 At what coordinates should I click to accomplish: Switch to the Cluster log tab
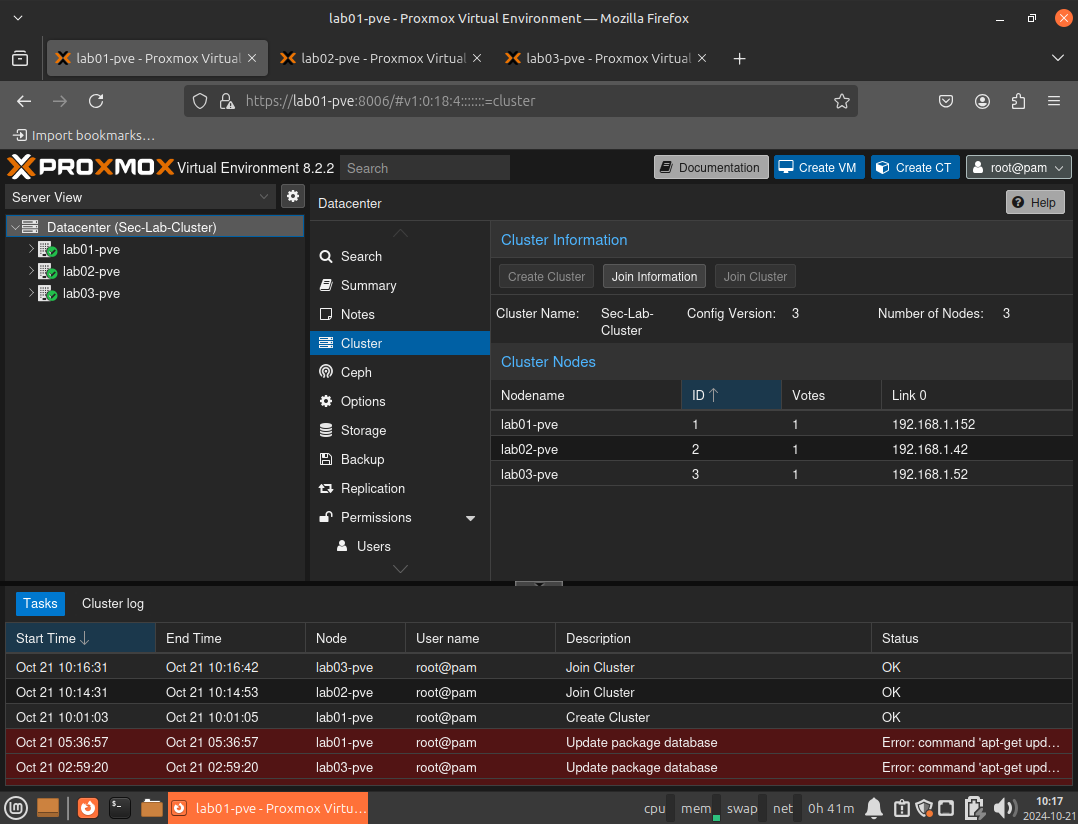[113, 603]
